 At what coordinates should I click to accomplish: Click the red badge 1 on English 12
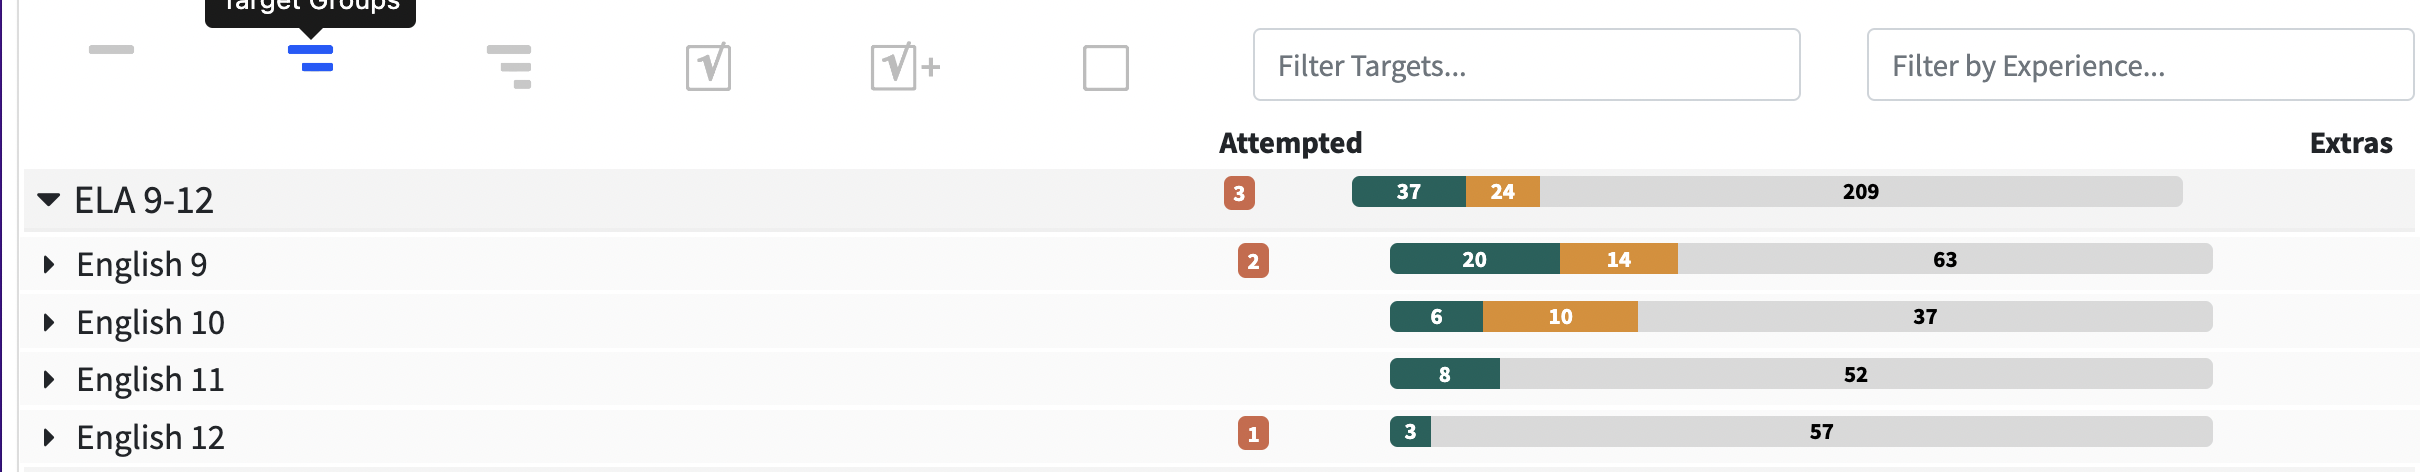[x=1253, y=434]
